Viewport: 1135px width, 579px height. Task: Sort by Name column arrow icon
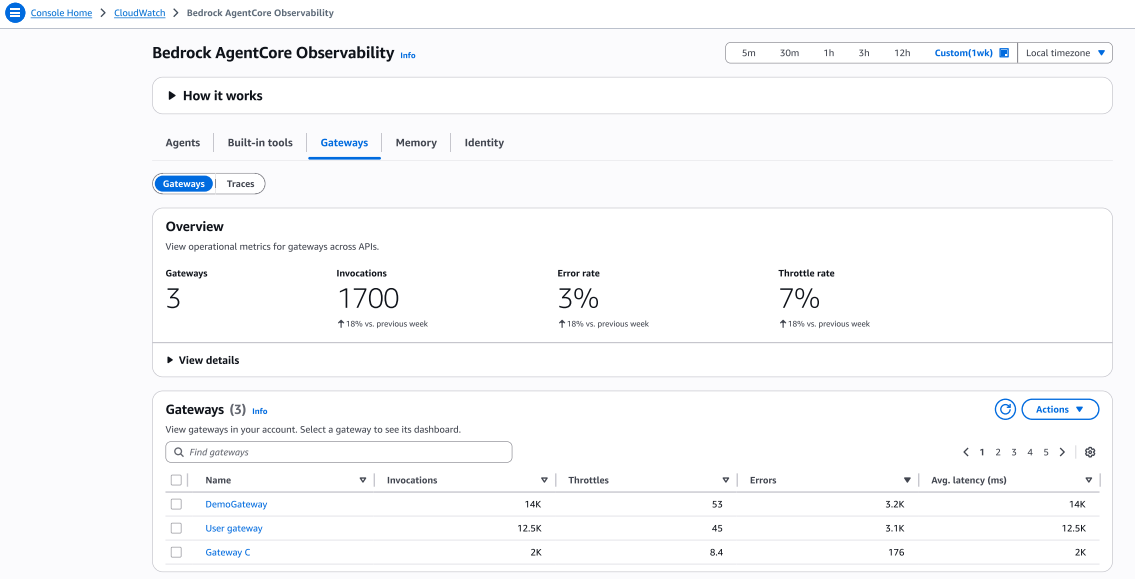(x=362, y=480)
